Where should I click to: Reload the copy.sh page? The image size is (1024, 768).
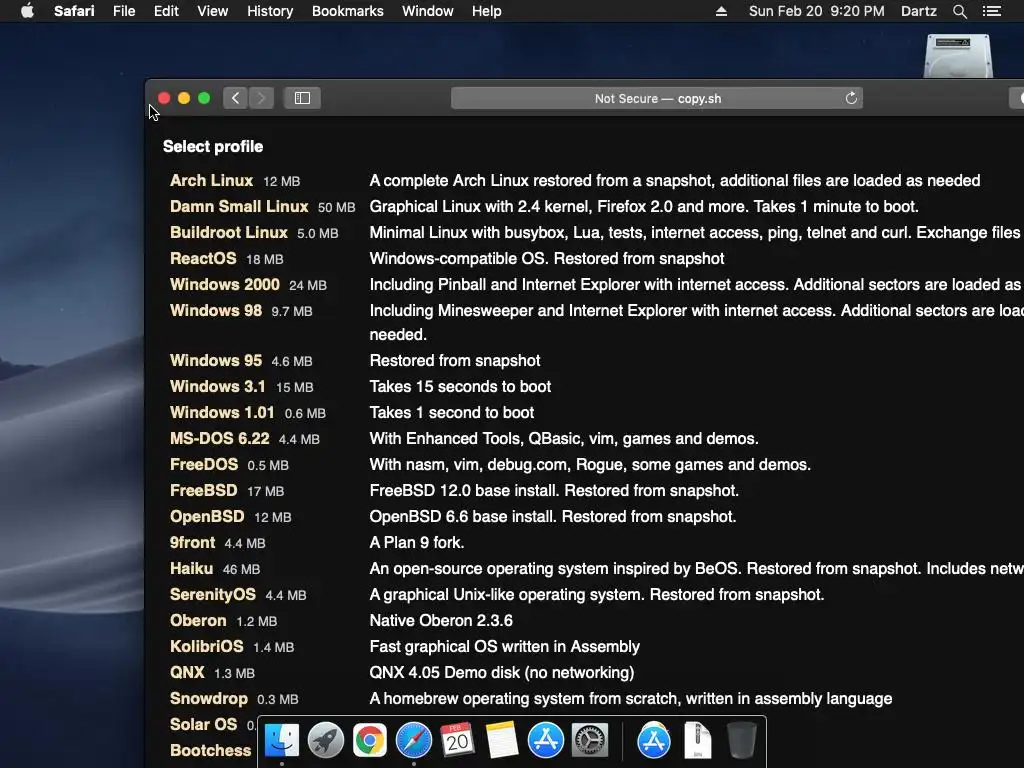pos(851,98)
